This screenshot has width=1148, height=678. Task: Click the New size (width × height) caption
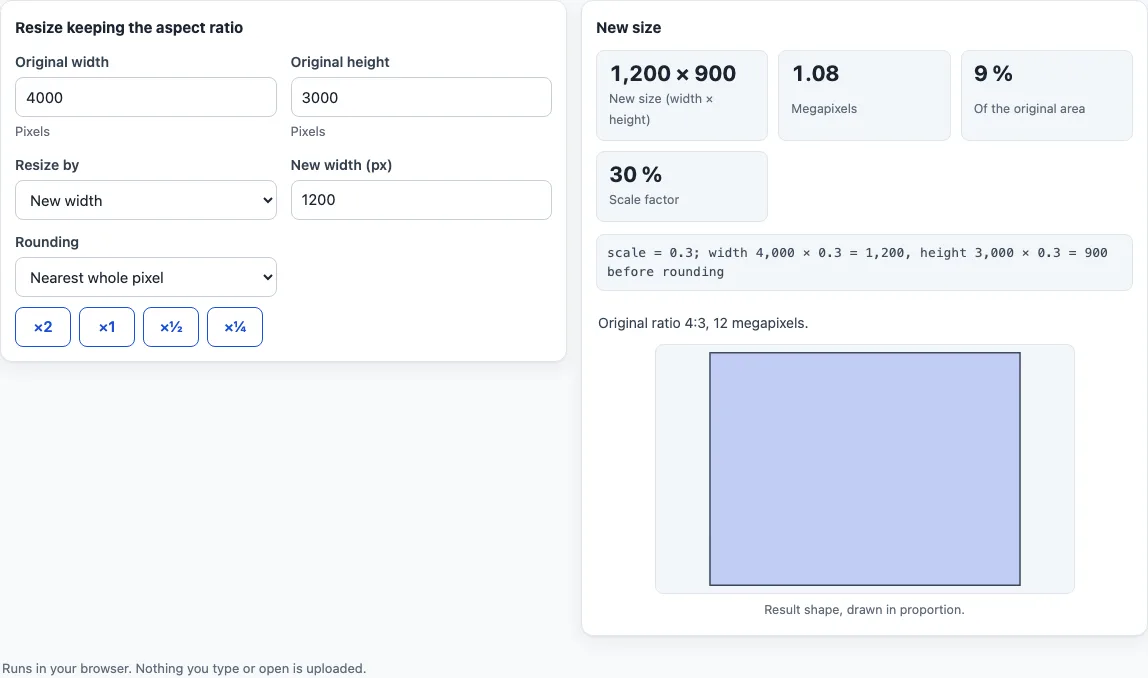tap(660, 108)
